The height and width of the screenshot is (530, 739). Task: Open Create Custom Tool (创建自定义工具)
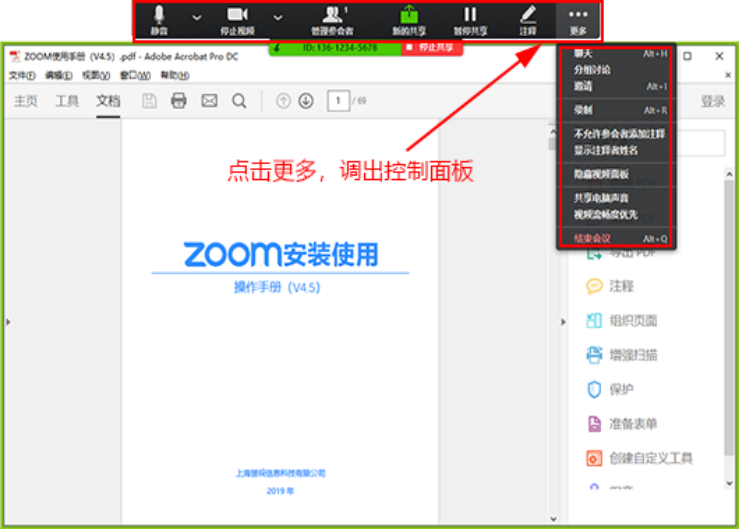point(639,458)
